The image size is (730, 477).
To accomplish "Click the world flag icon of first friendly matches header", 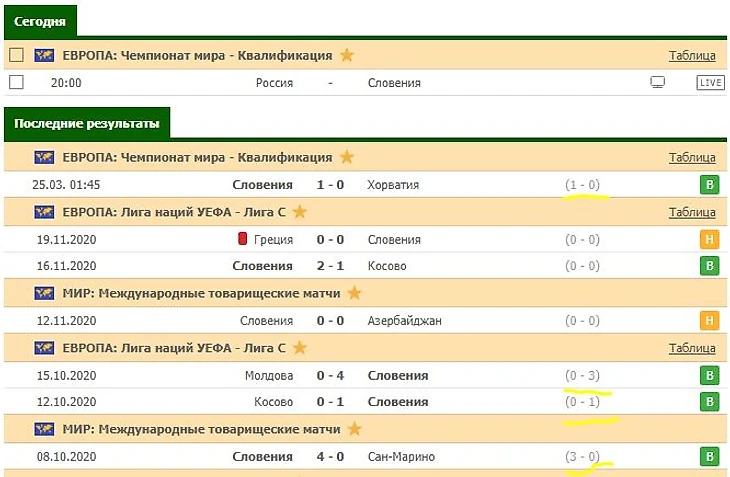I will pyautogui.click(x=44, y=294).
